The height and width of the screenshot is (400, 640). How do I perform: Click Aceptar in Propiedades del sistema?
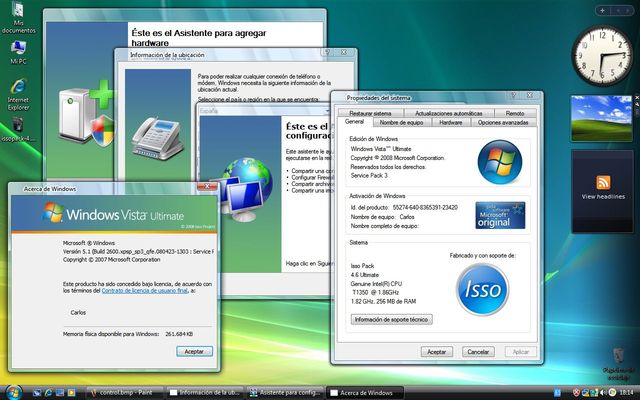point(436,351)
